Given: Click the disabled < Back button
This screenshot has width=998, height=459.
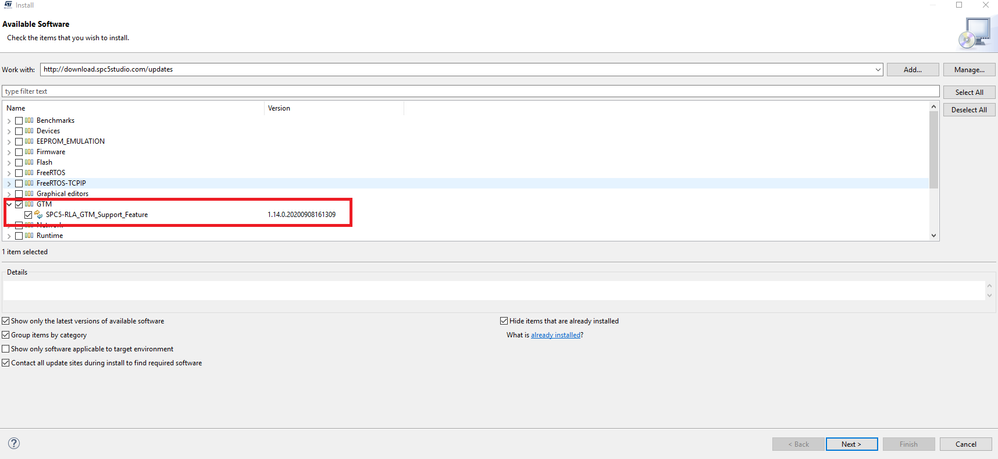Looking at the screenshot, I should [x=798, y=444].
